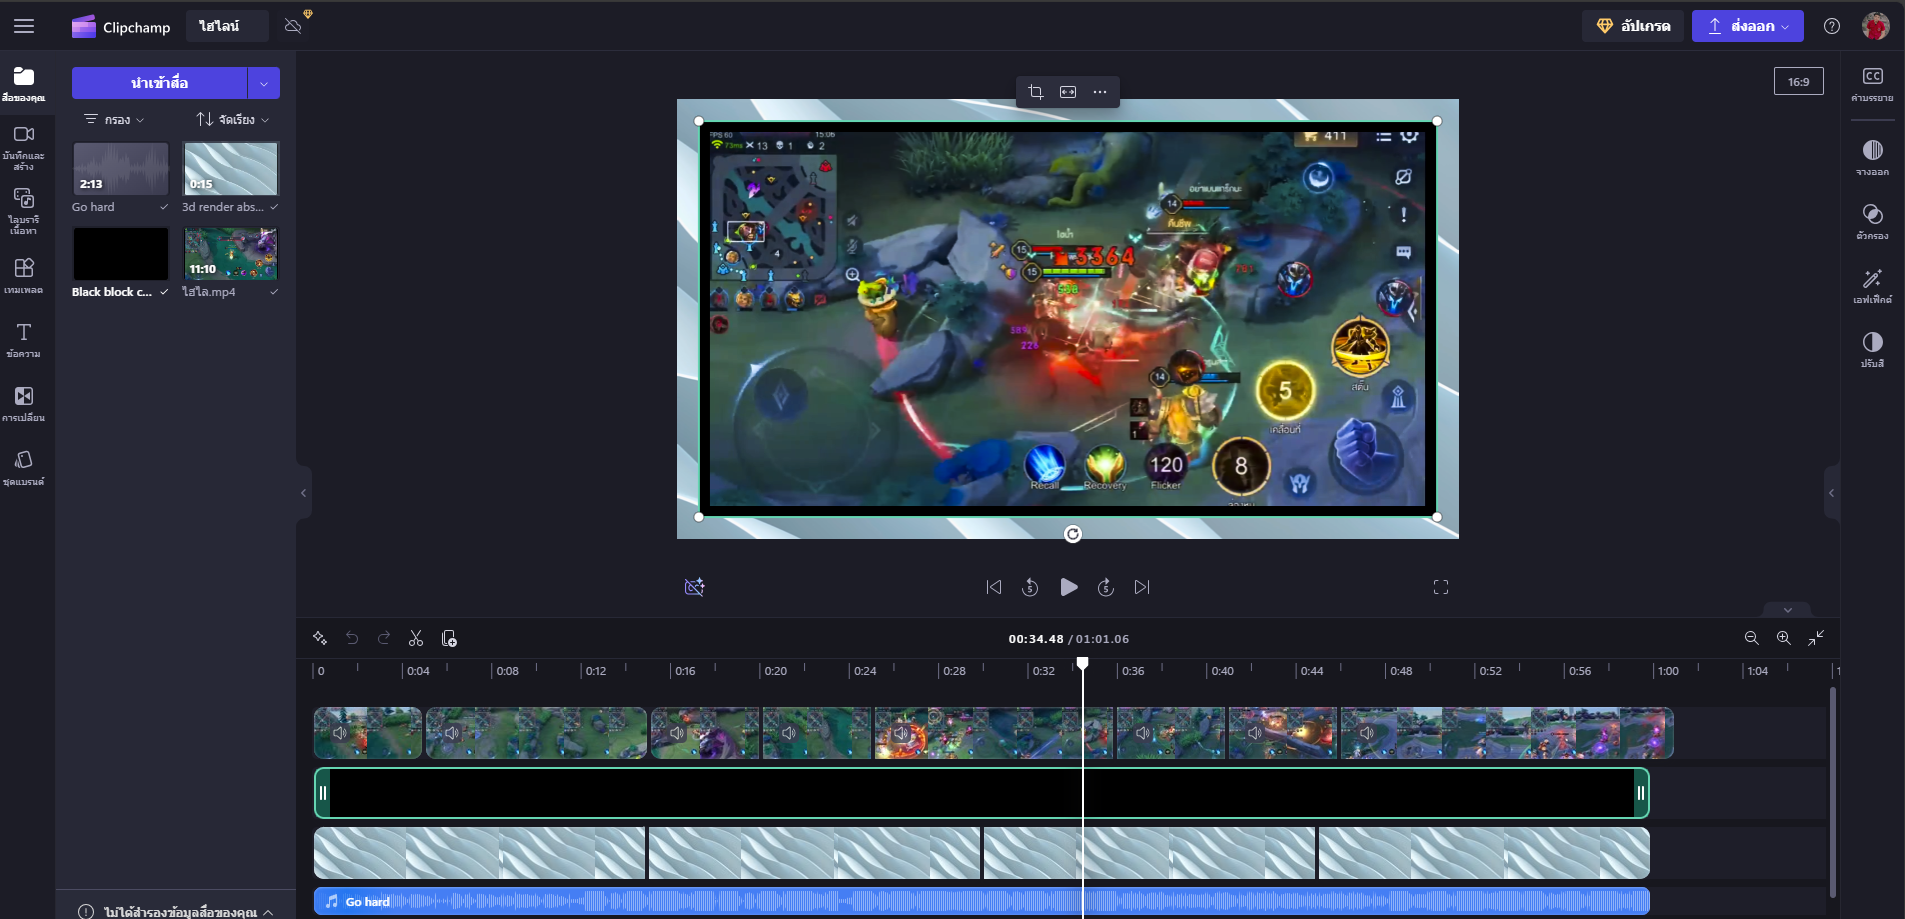Rewind five seconds

click(x=1030, y=587)
